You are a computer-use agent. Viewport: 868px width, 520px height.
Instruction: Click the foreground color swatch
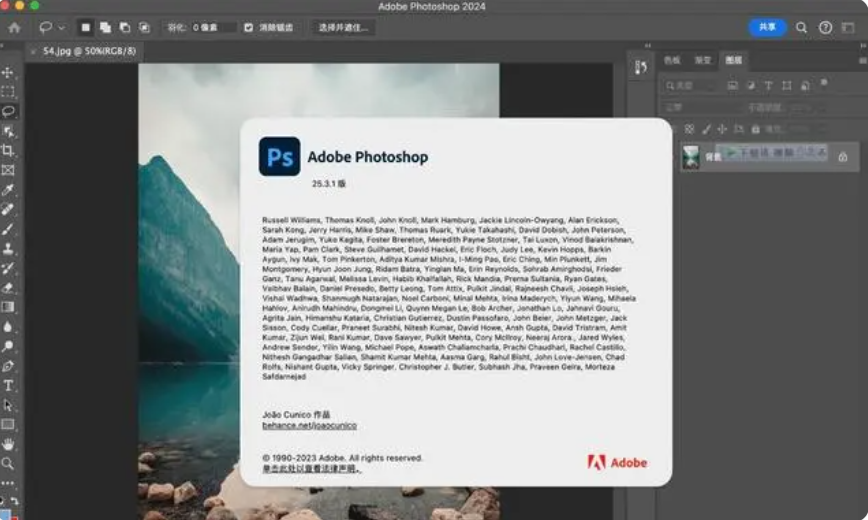pos(6,514)
